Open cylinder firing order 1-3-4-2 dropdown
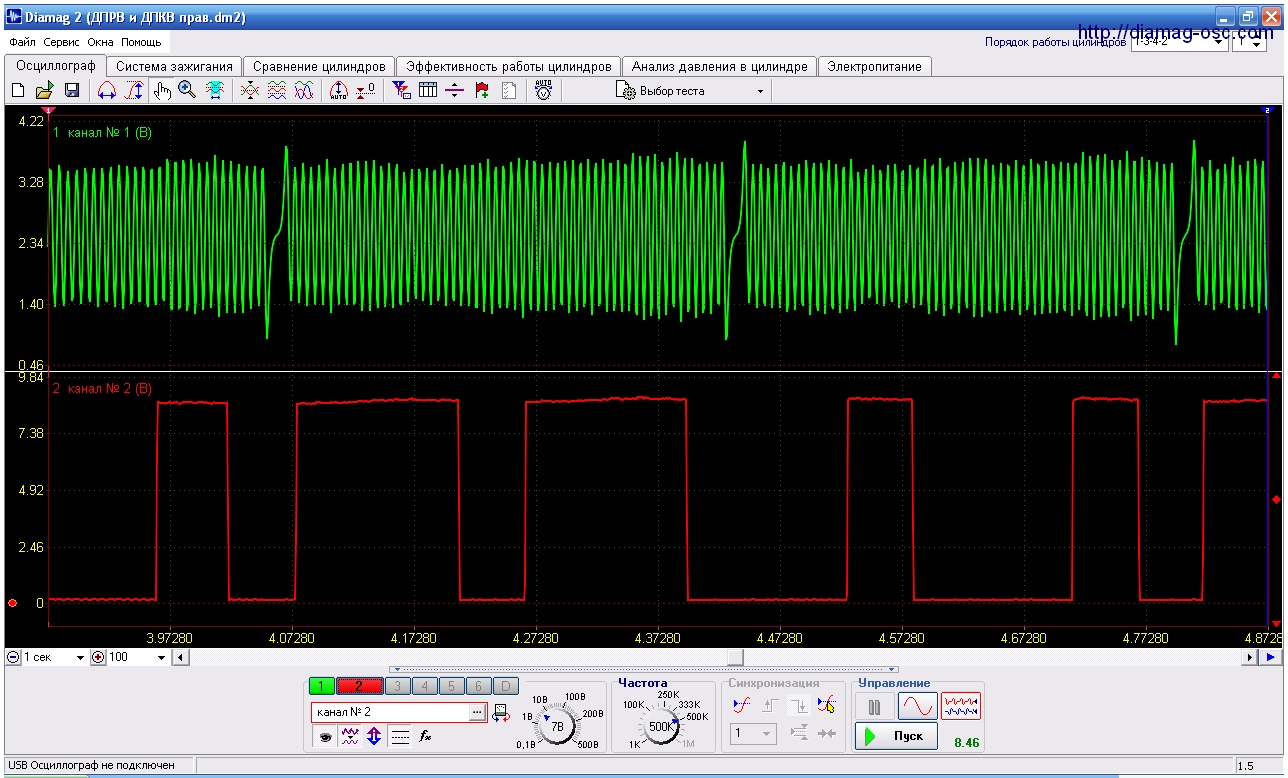Viewport: 1288px width, 778px height. point(1178,43)
